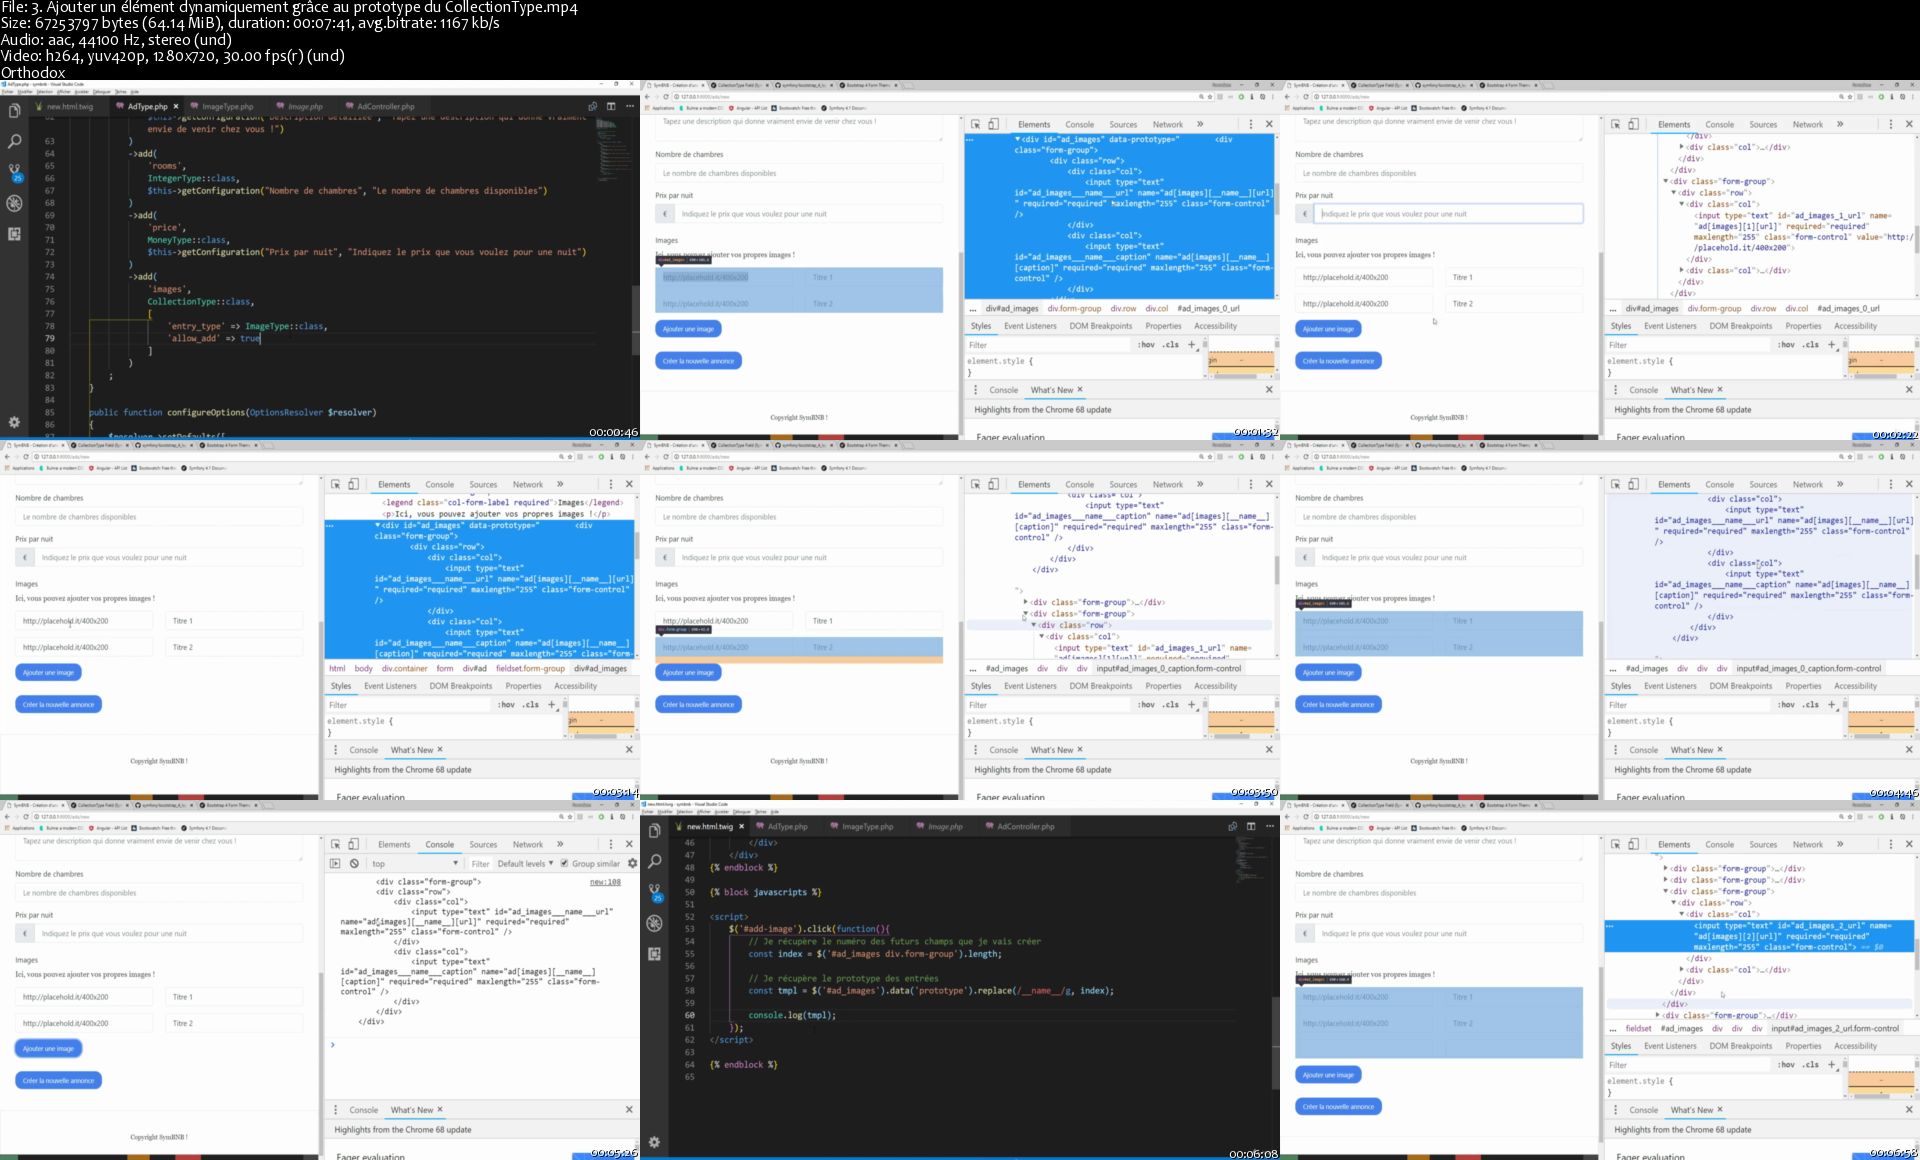Clear the console with the ban icon
1920x1160 pixels.
point(354,863)
